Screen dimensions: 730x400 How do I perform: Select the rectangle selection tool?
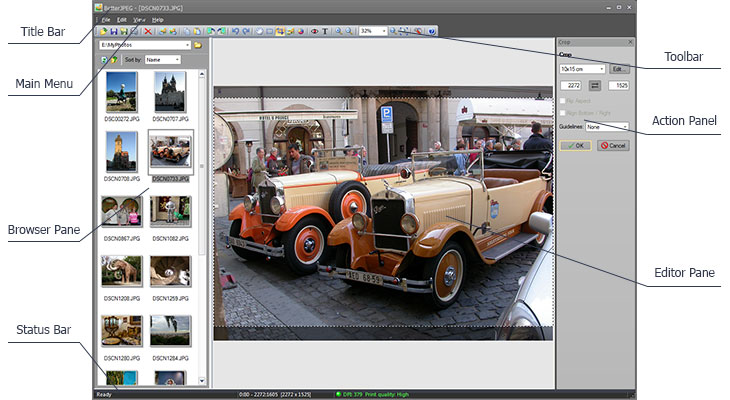[270, 32]
